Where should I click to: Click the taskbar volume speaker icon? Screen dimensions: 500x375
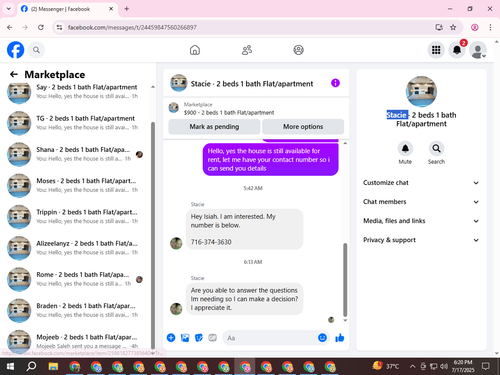click(x=444, y=366)
